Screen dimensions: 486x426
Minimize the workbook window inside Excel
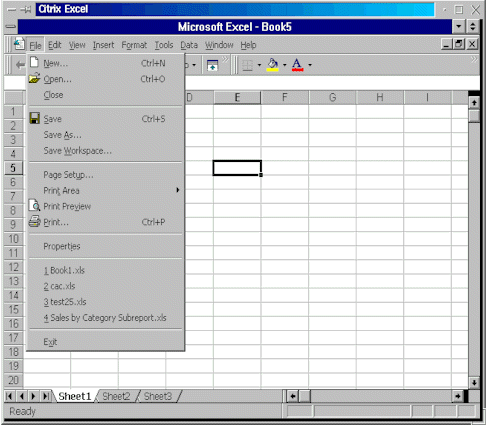[447, 44]
